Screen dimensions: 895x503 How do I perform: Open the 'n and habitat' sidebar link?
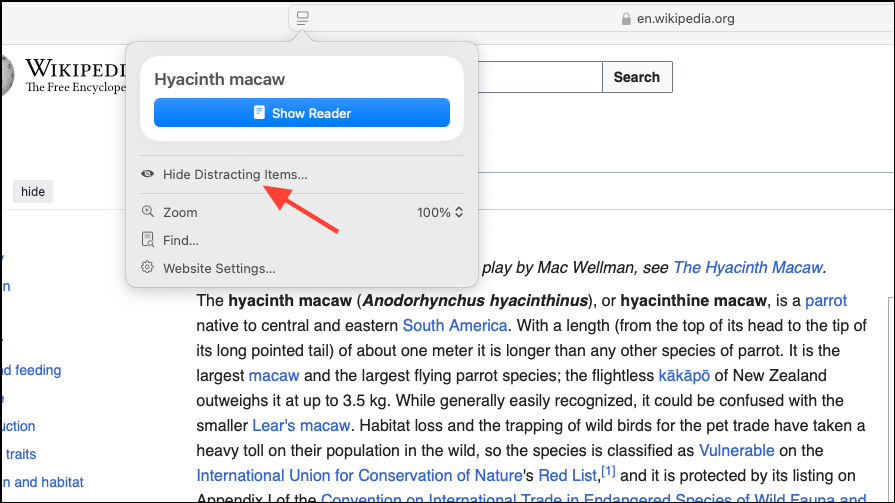pos(42,482)
